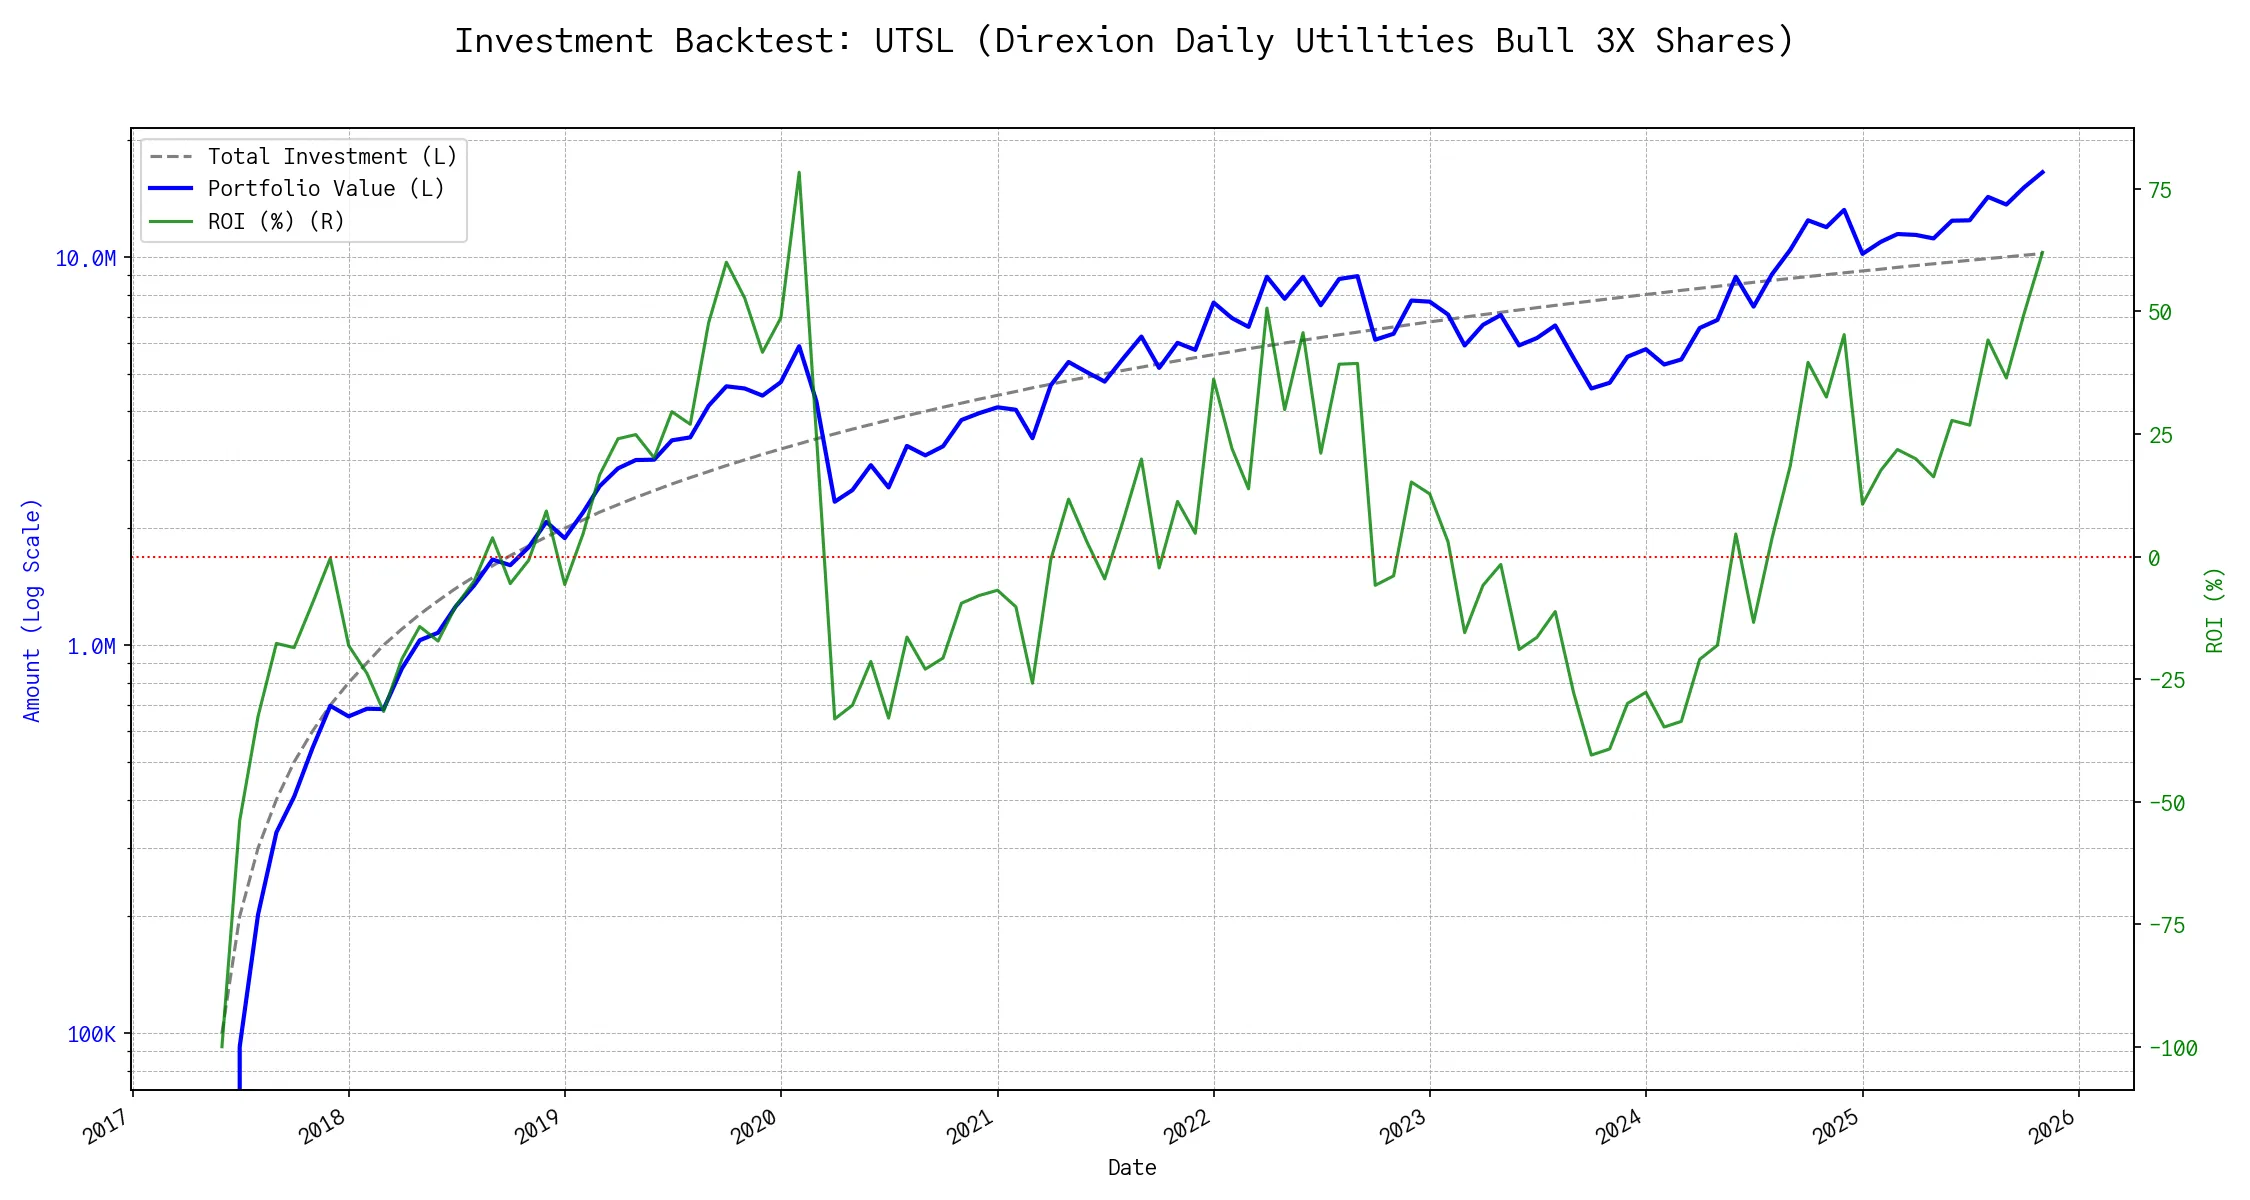Click the 2023 x-axis tick label

click(1402, 1128)
